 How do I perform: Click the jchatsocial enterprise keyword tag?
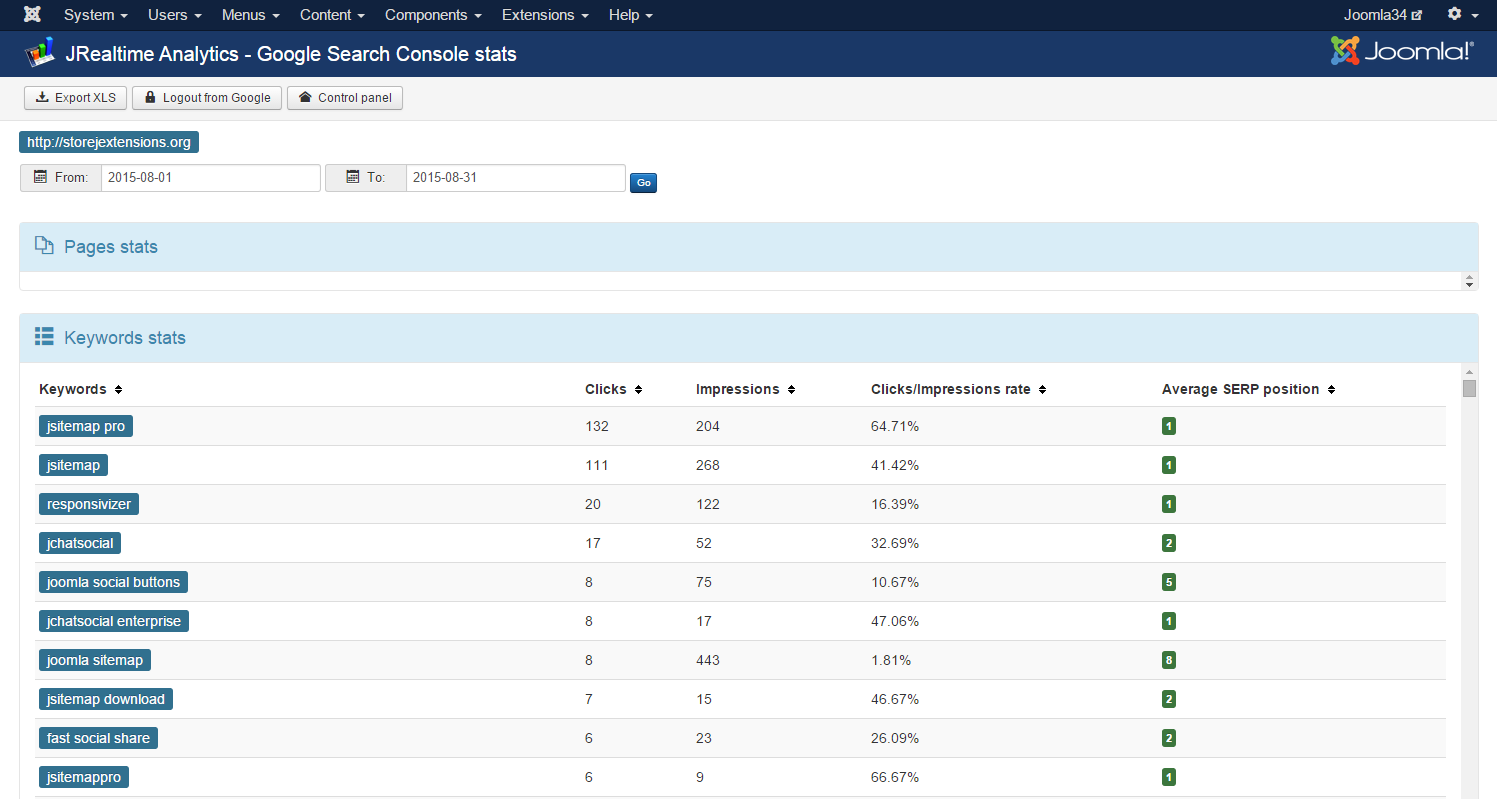[114, 621]
